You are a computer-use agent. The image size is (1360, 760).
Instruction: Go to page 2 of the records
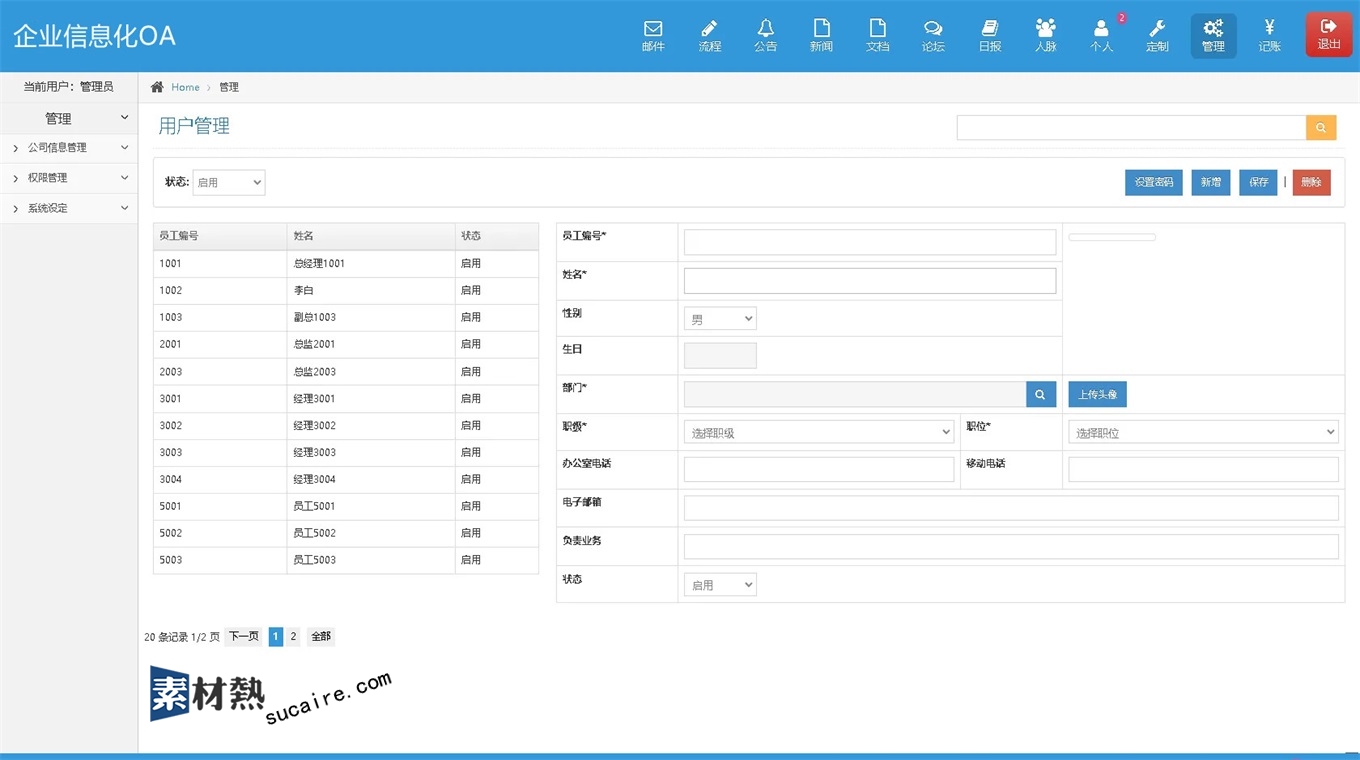(293, 637)
